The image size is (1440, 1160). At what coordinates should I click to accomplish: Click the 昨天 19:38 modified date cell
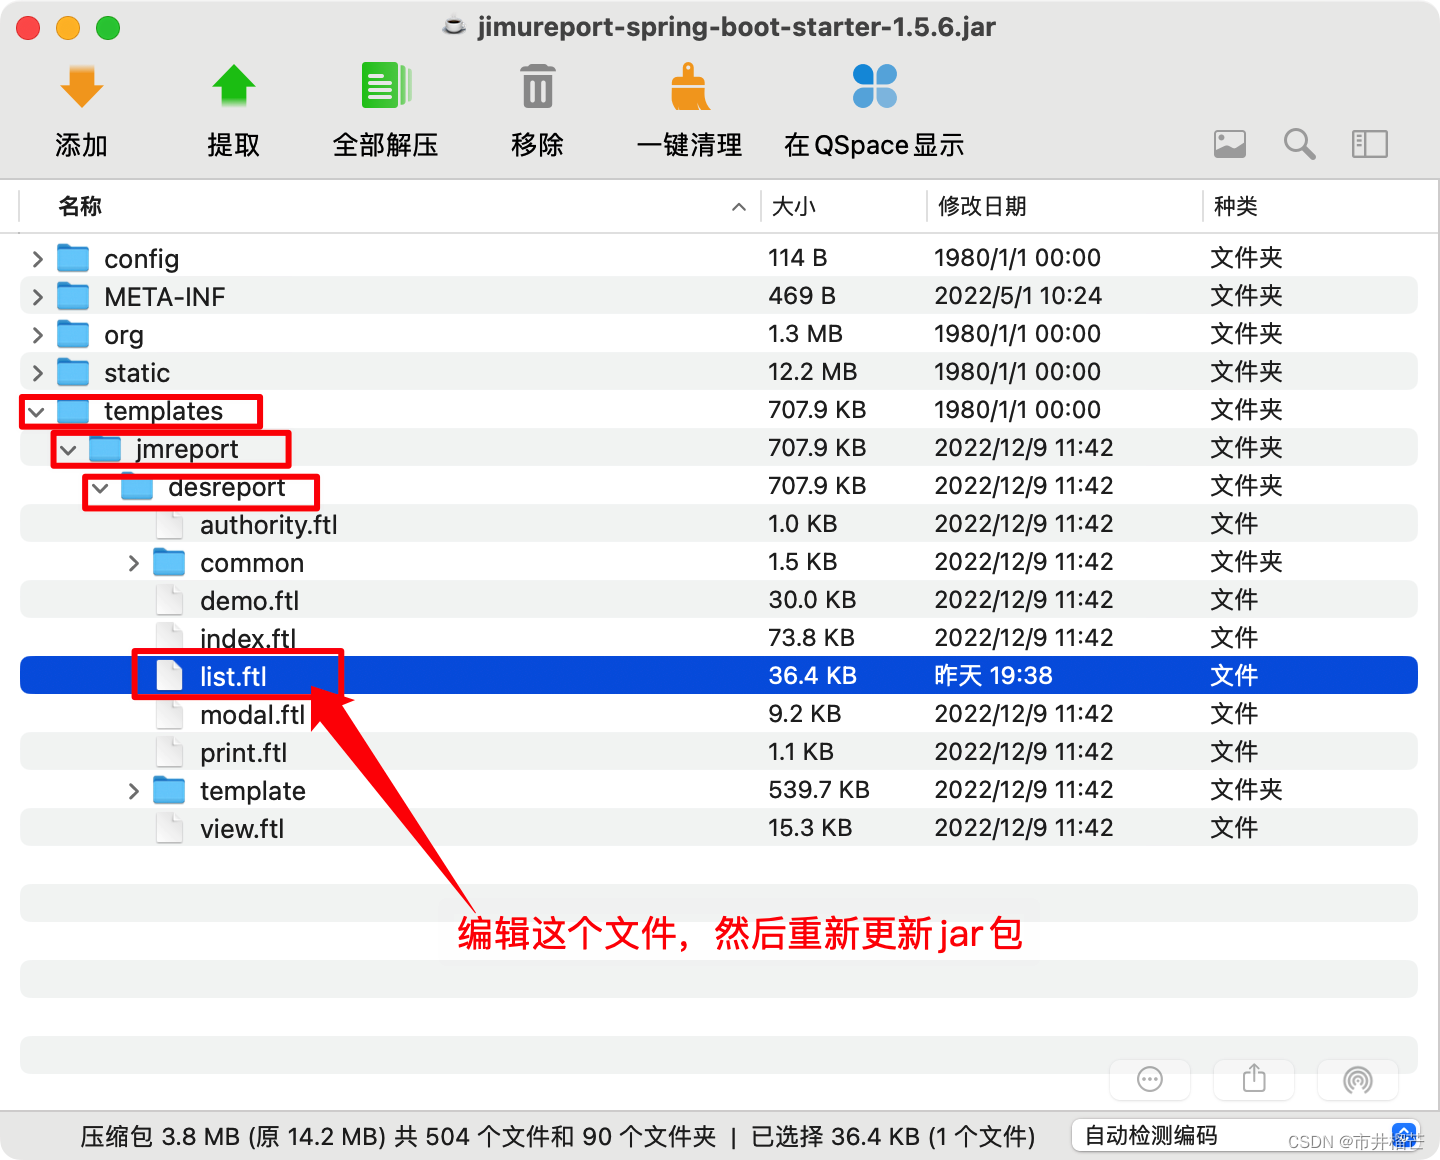click(x=993, y=676)
